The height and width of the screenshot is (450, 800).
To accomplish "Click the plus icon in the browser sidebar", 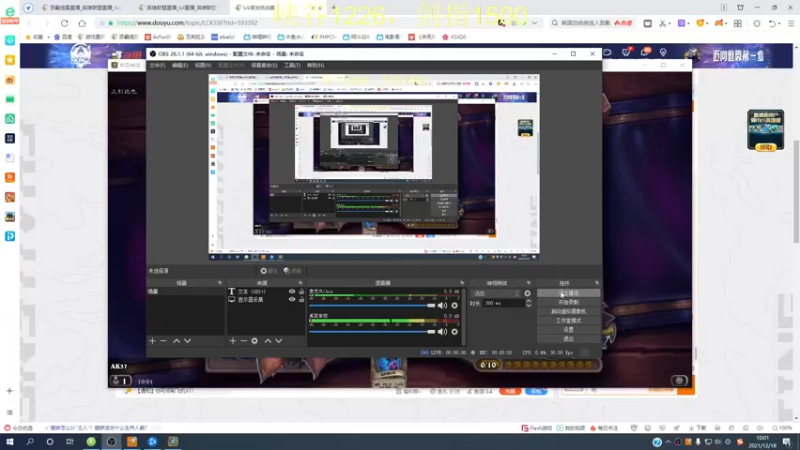I will pos(9,391).
